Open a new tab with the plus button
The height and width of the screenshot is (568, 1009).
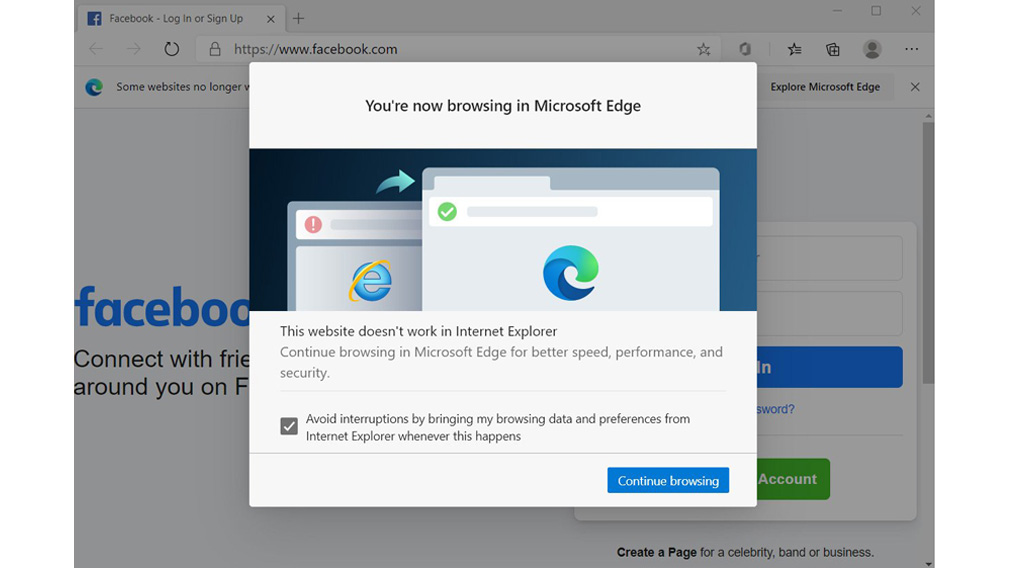point(298,19)
